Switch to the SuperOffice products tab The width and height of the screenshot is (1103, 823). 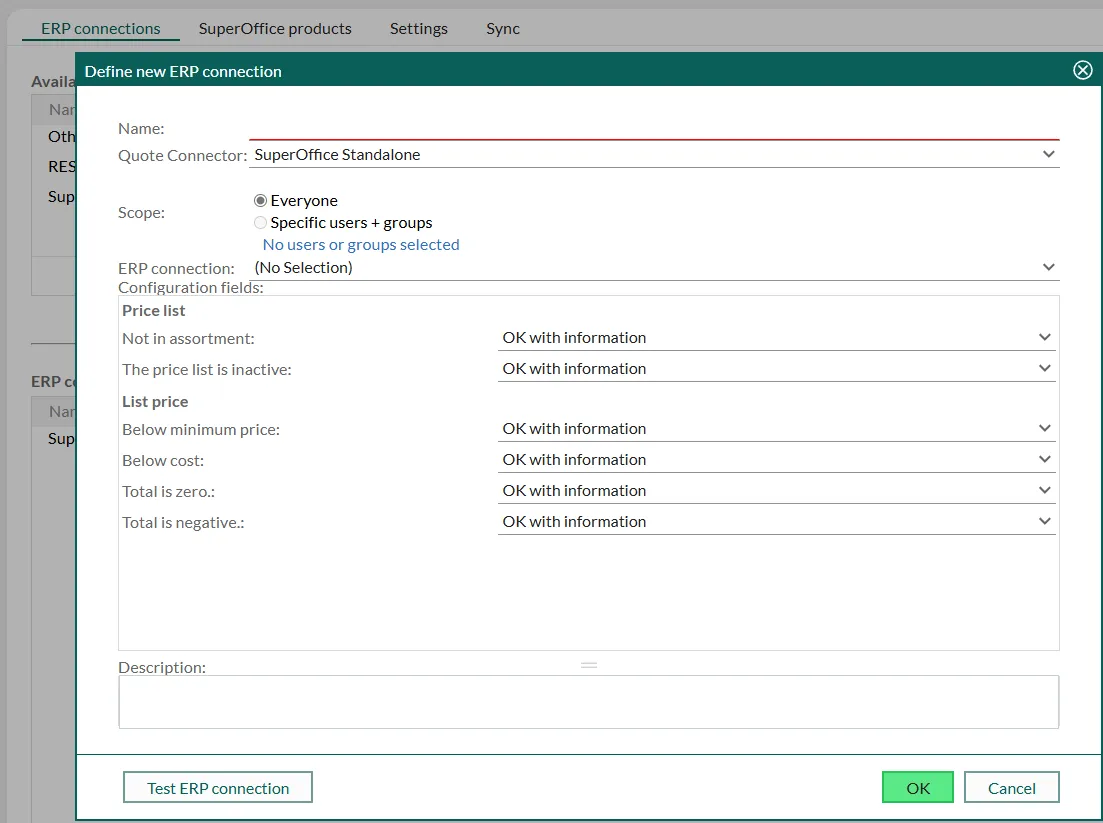[x=275, y=28]
